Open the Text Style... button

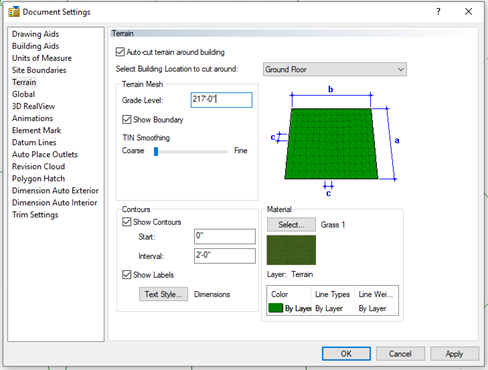coord(163,294)
